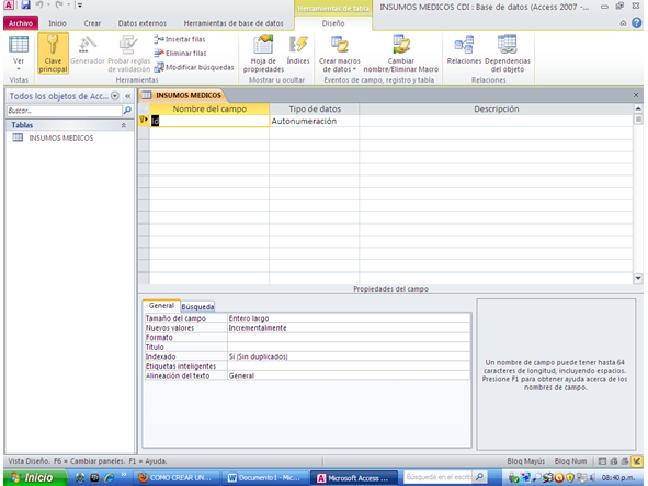Click Modificar búsquedas
Screen dimensions: 648x486
click(194, 67)
